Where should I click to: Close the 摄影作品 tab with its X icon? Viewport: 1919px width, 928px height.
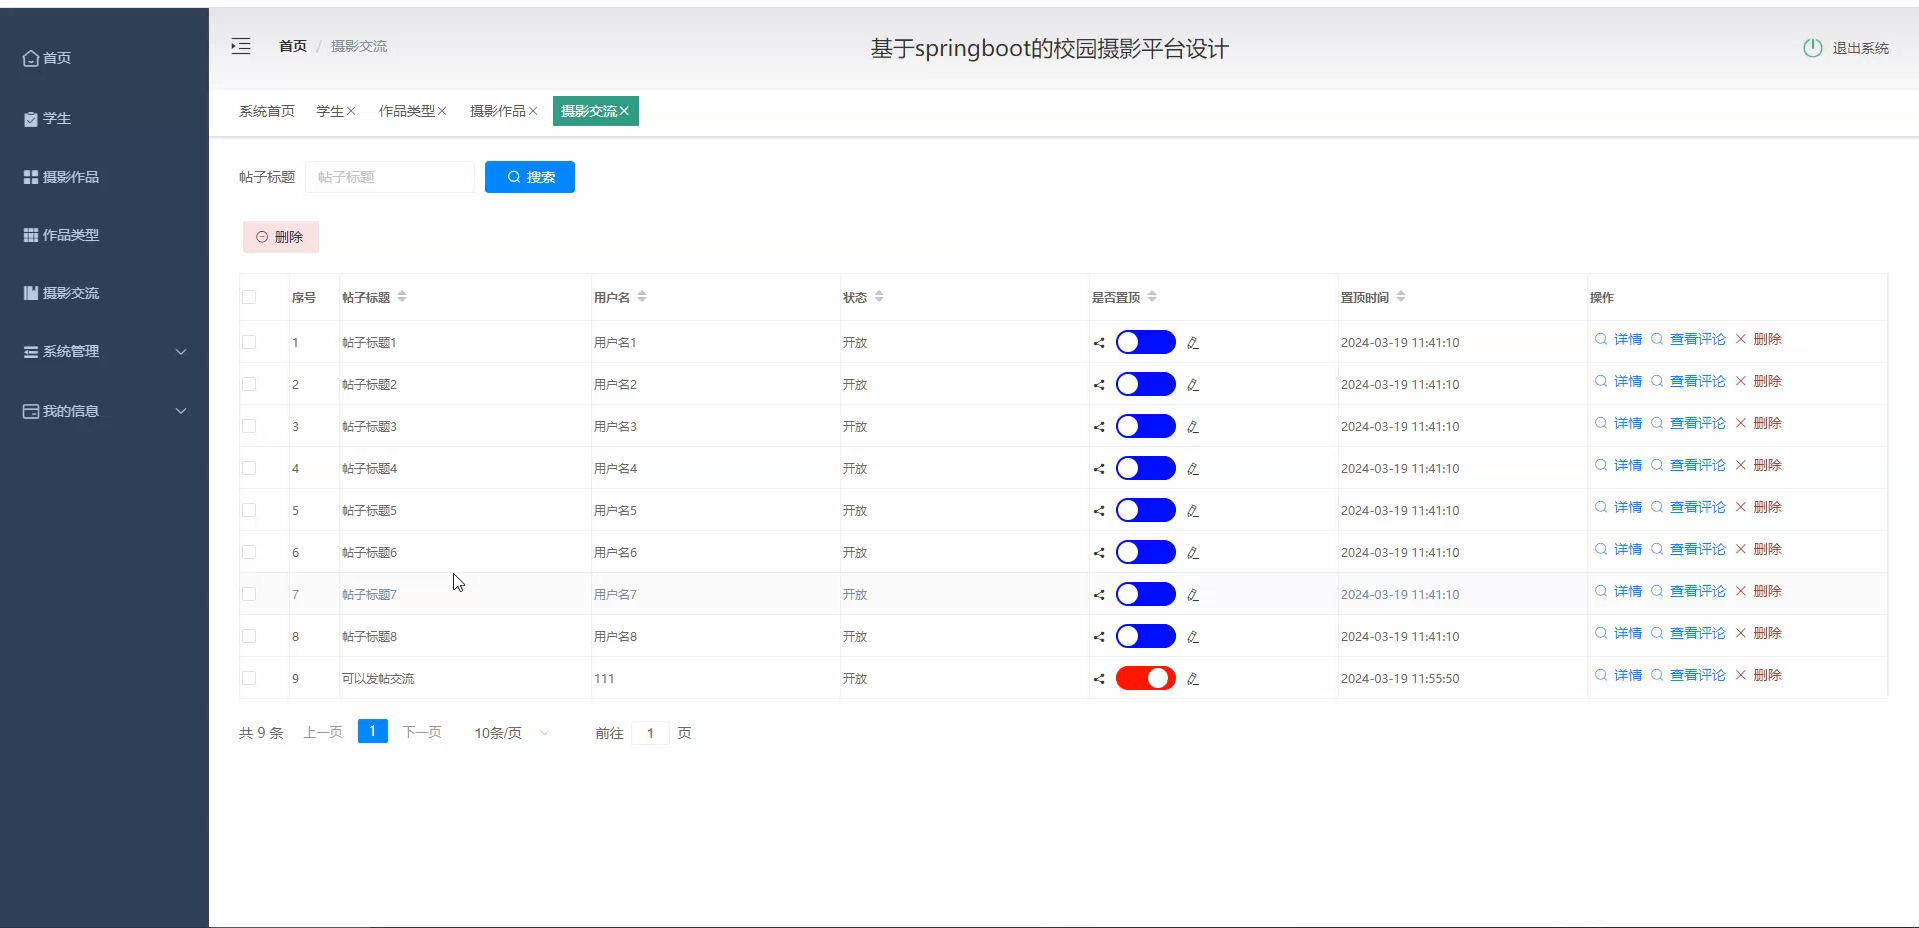tap(533, 111)
